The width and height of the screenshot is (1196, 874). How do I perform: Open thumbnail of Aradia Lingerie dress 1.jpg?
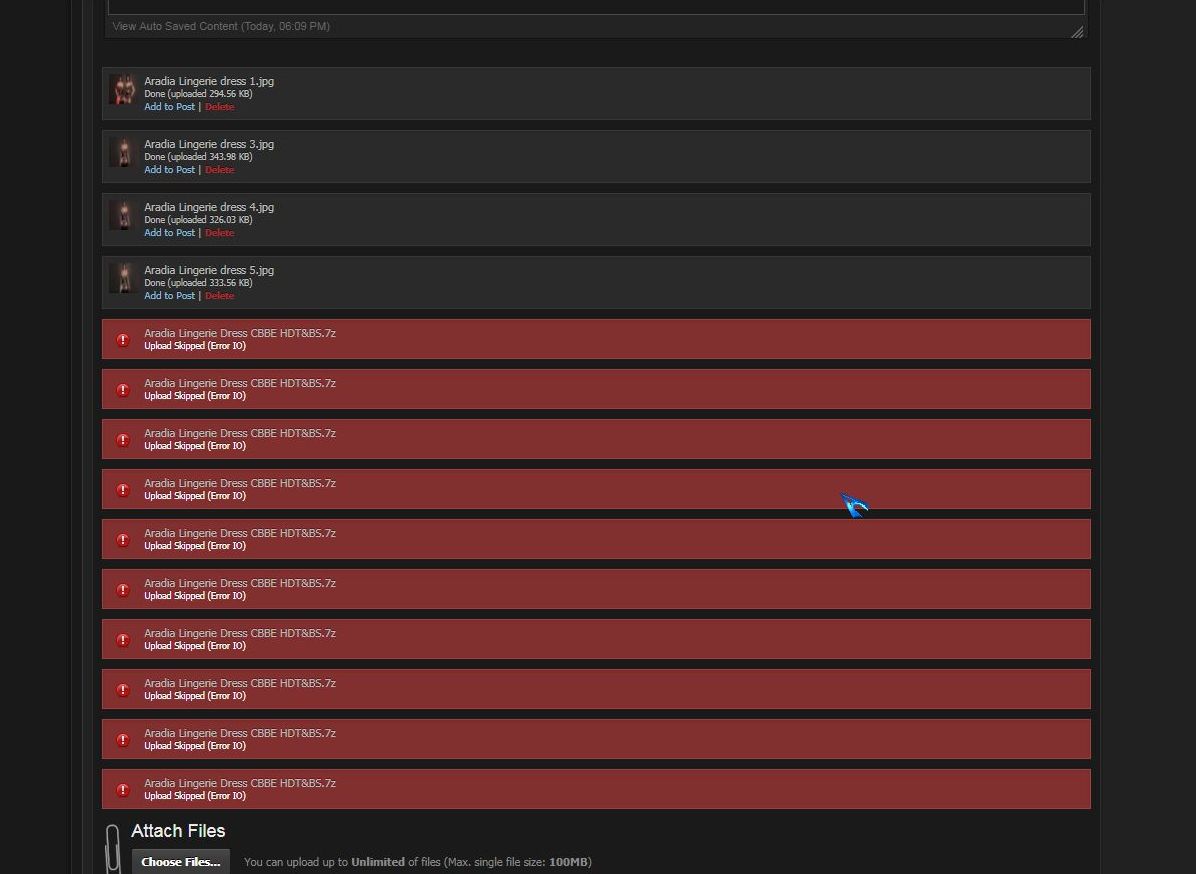[123, 90]
